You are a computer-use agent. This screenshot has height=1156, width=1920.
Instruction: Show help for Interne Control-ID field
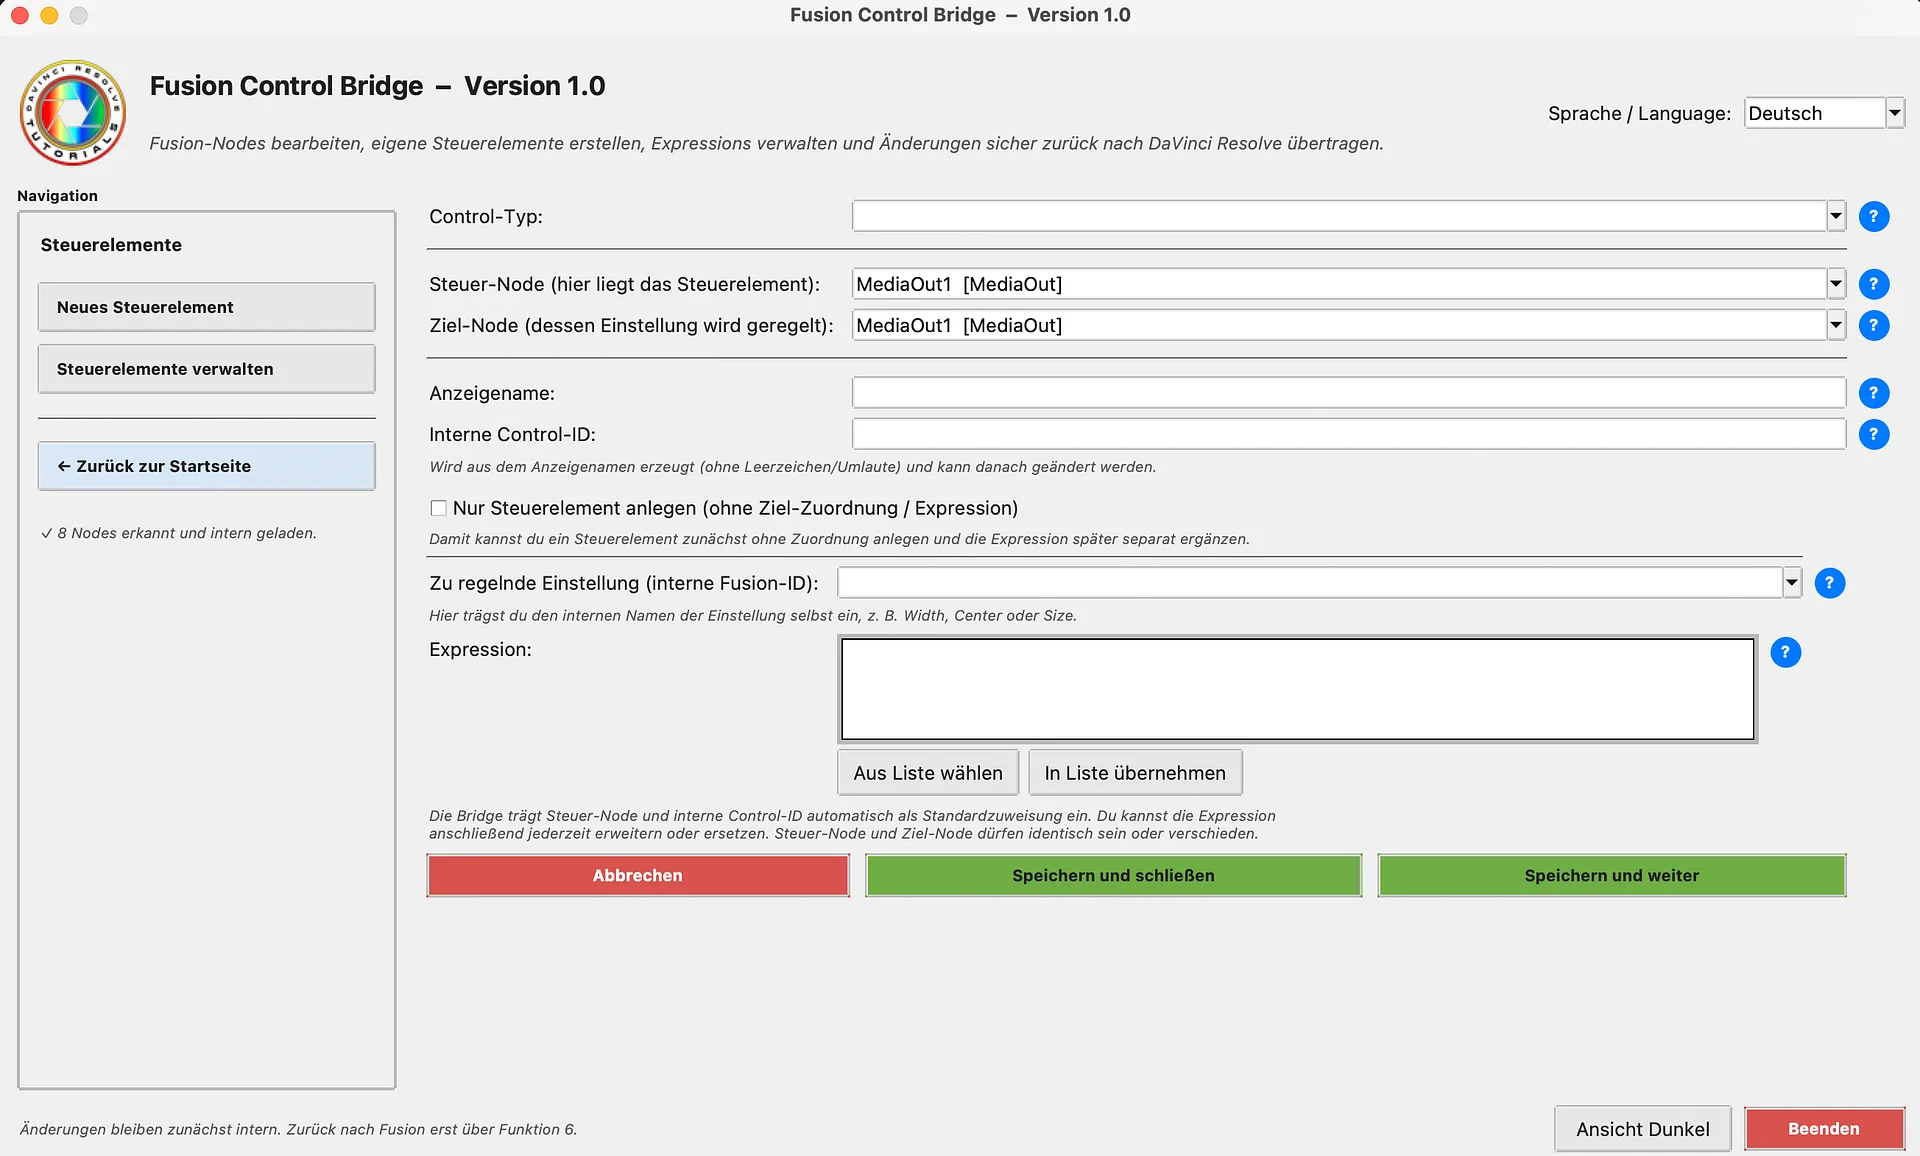pos(1873,434)
